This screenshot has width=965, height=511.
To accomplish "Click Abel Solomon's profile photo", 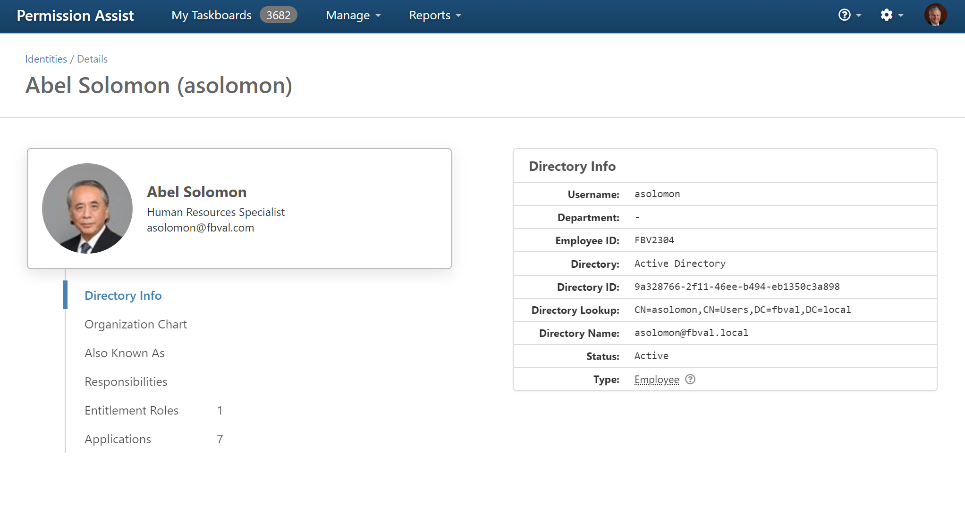I will [x=87, y=208].
